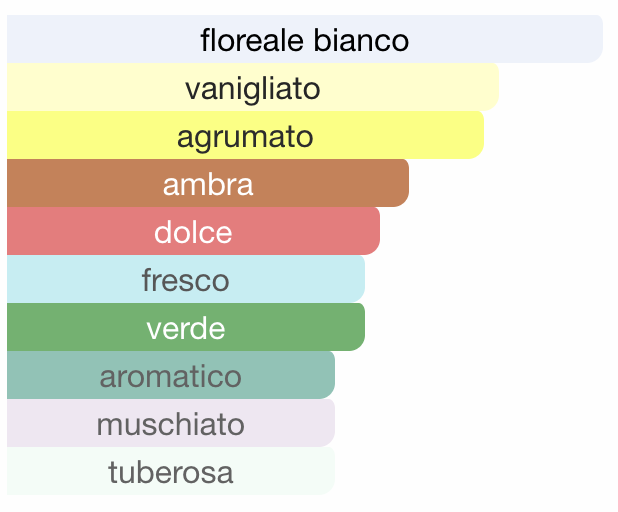Click the ambra brown bar

tap(208, 183)
